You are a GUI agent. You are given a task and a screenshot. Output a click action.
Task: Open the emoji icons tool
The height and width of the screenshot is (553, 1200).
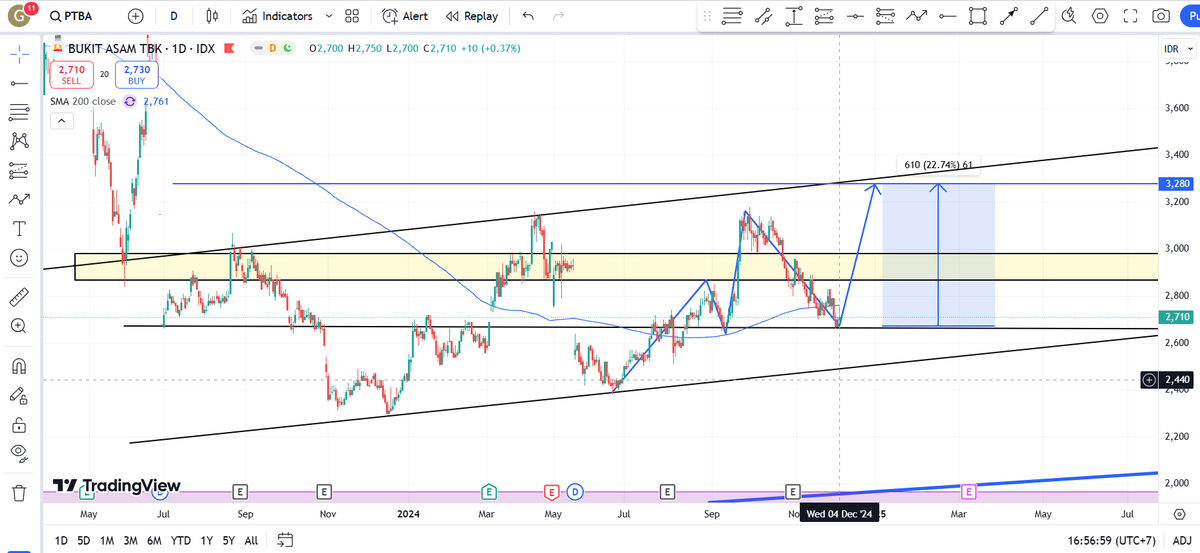point(18,258)
